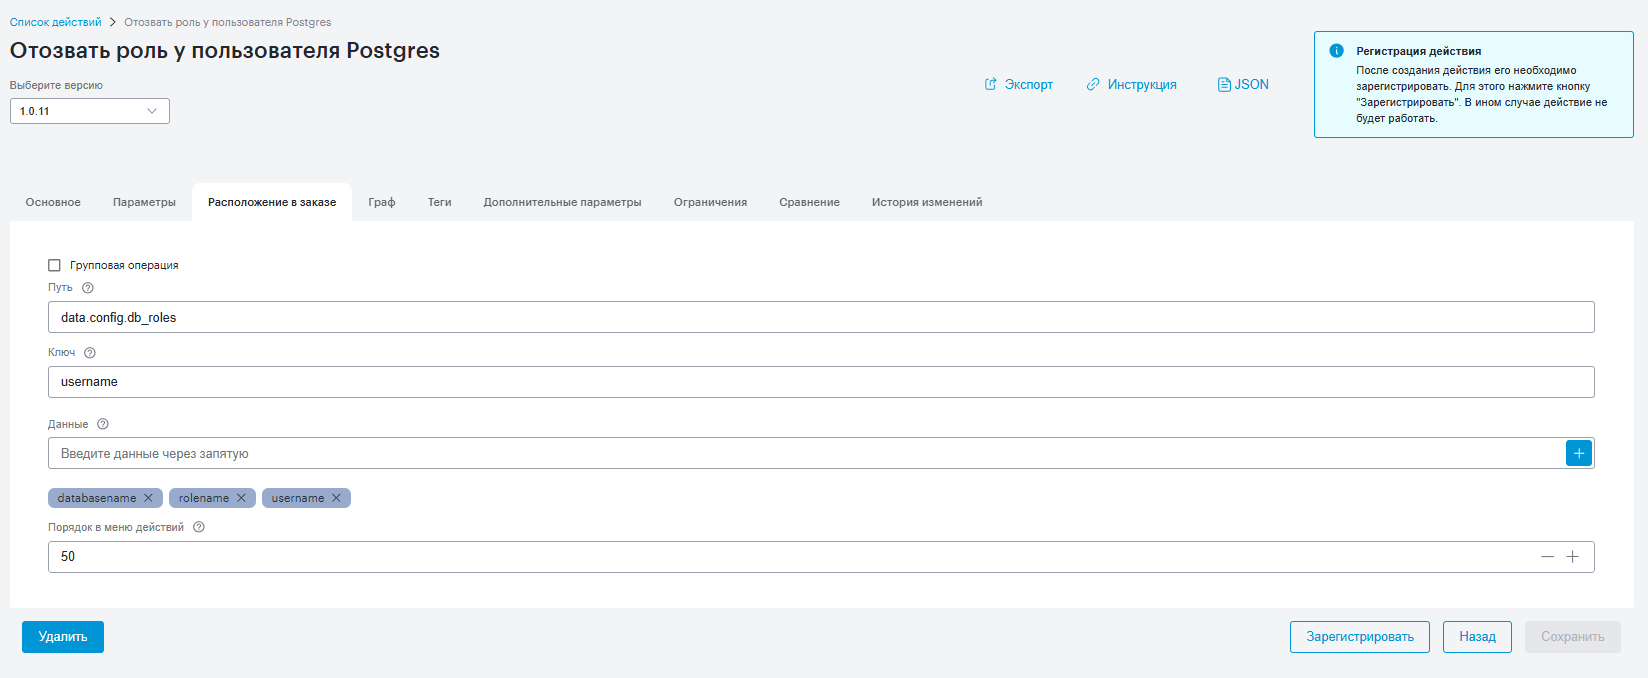
Task: Open help icon next to Данные label
Action: coord(103,424)
